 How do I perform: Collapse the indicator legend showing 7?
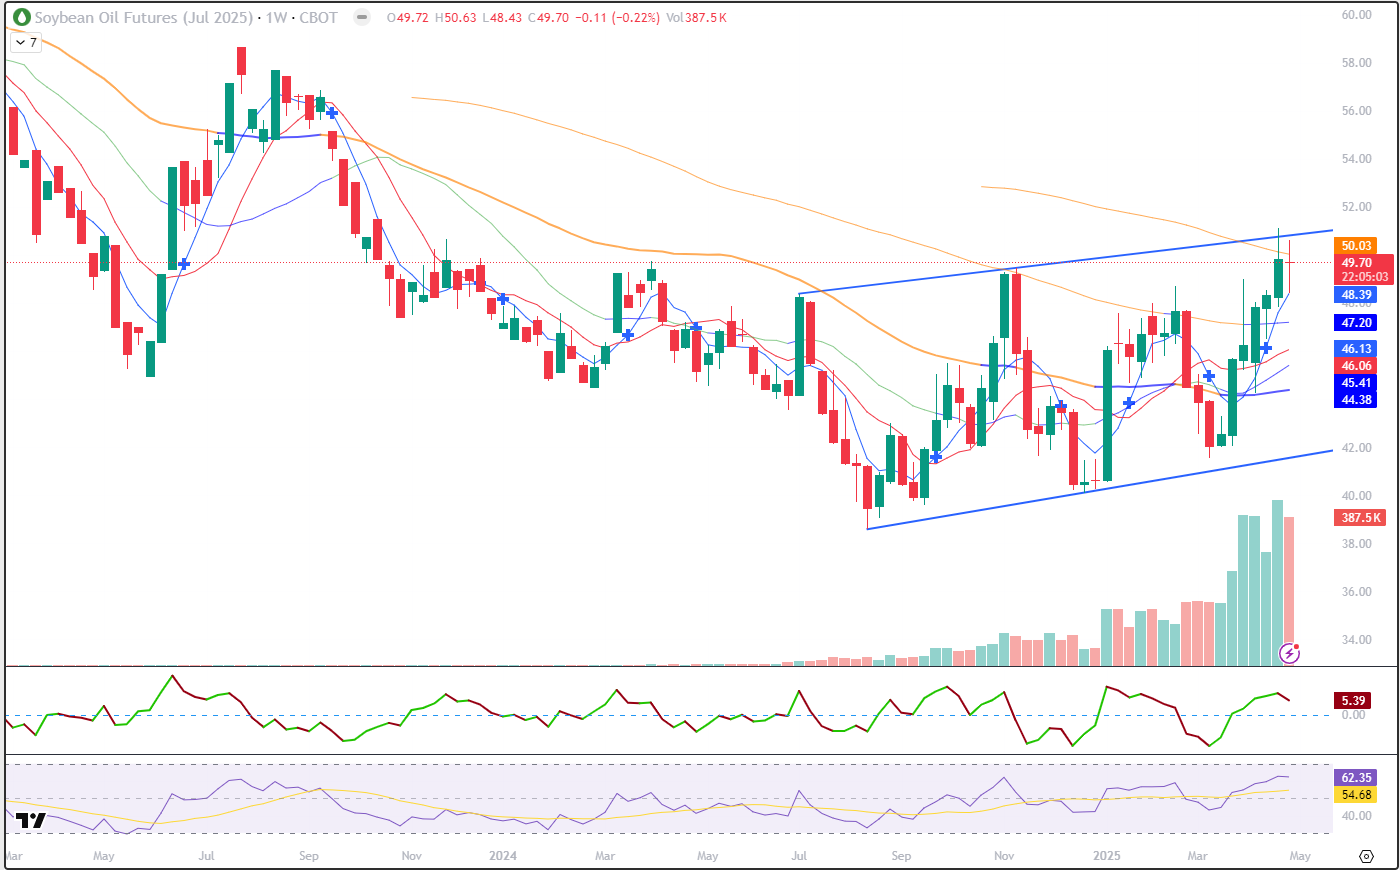27,43
